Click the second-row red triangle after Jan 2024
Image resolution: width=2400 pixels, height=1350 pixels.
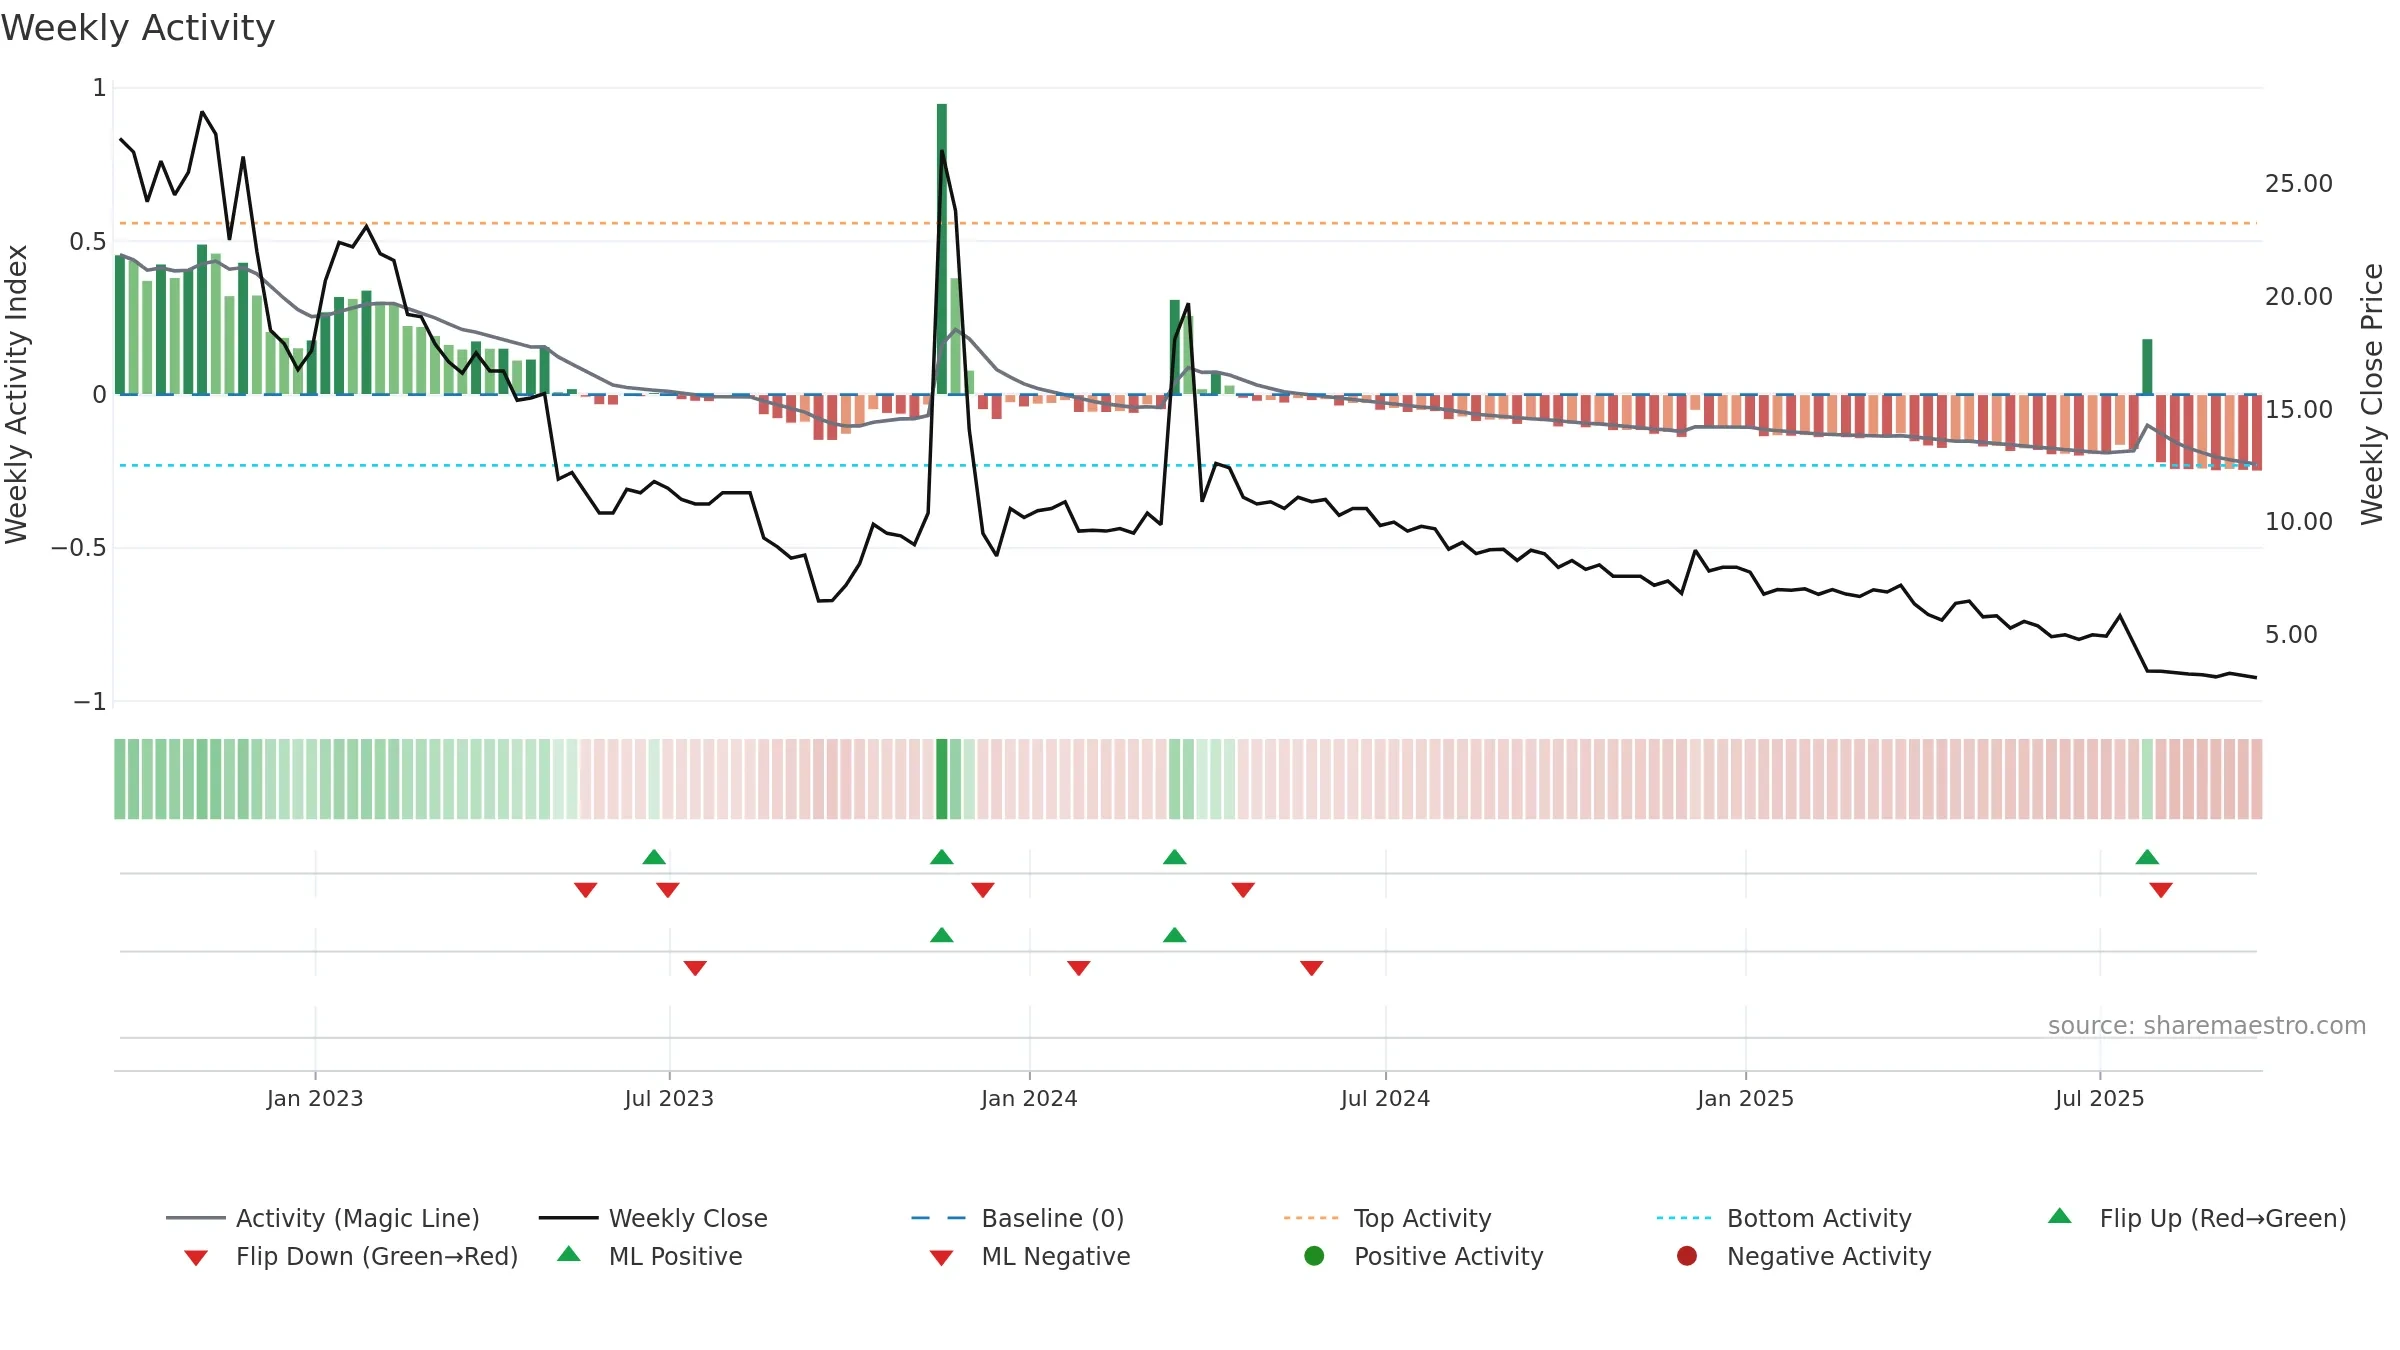[1079, 968]
